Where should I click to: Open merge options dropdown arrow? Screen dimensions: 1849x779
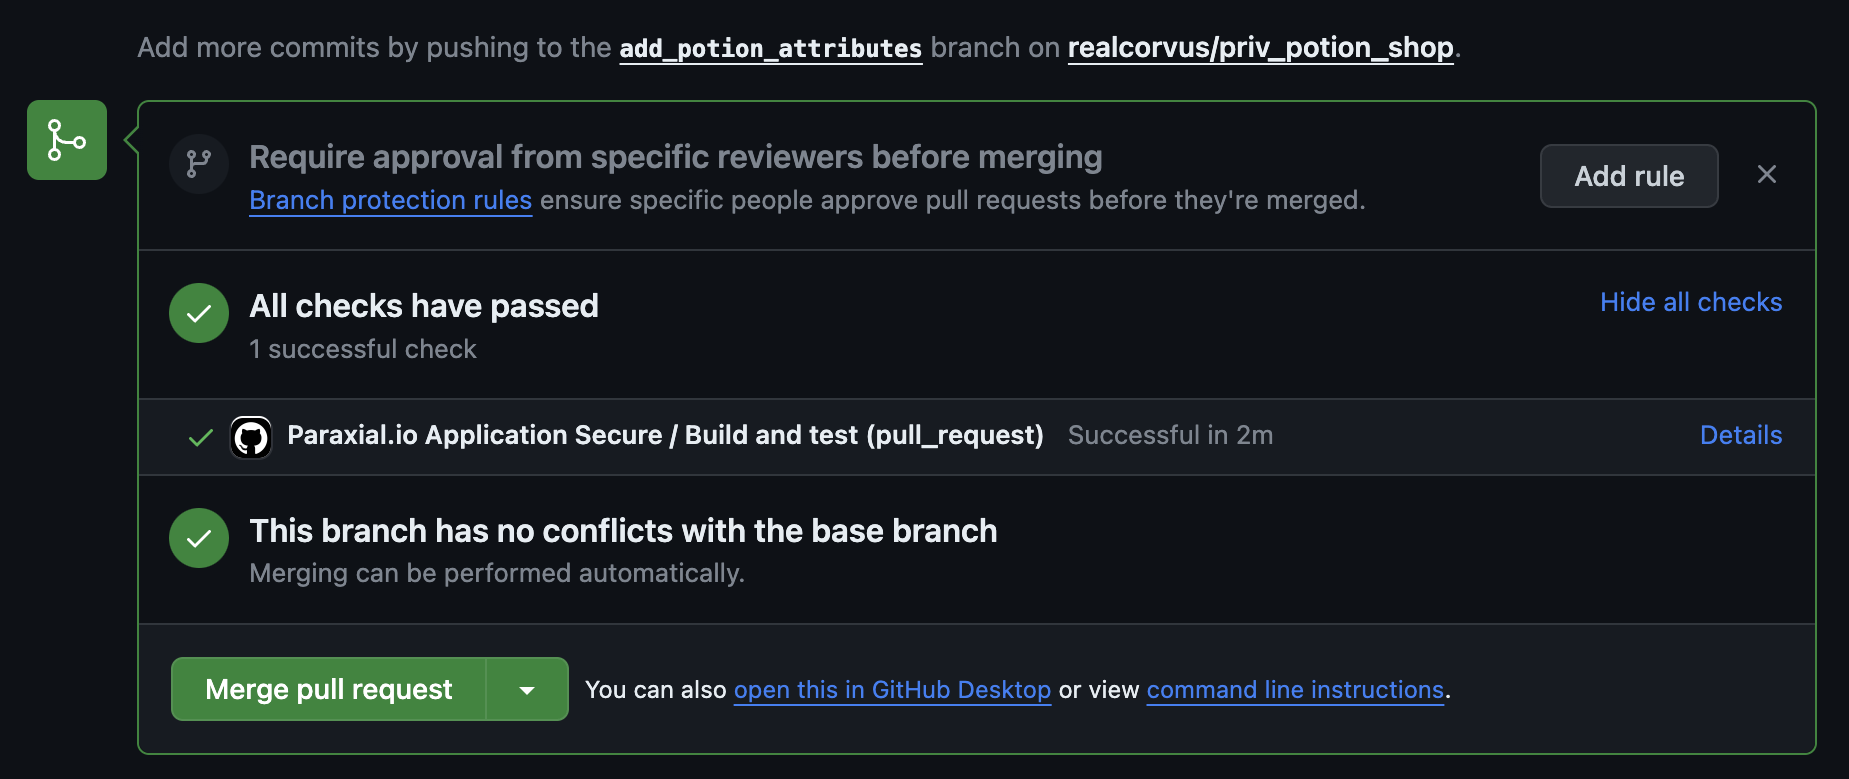click(x=527, y=689)
